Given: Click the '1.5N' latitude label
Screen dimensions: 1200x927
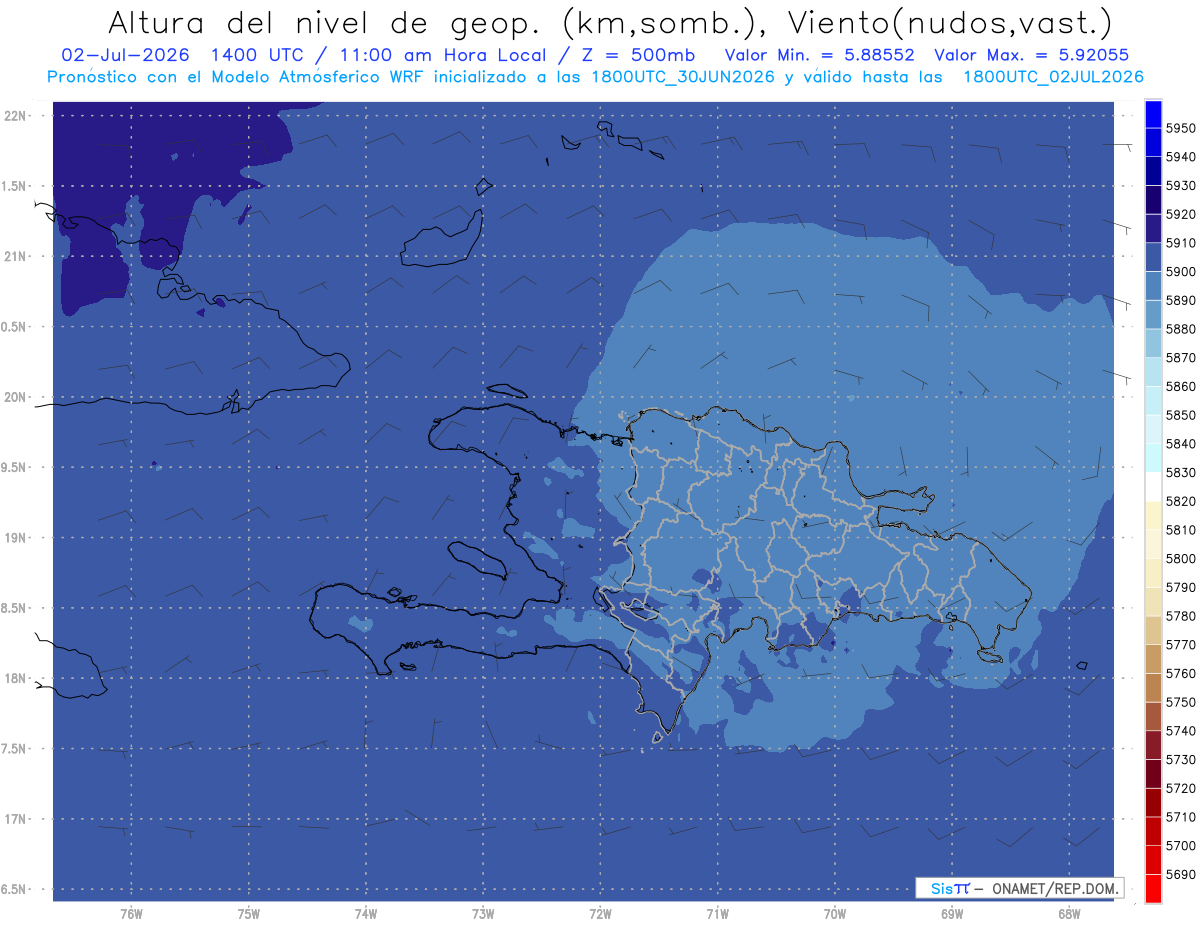Looking at the screenshot, I should [x=15, y=186].
